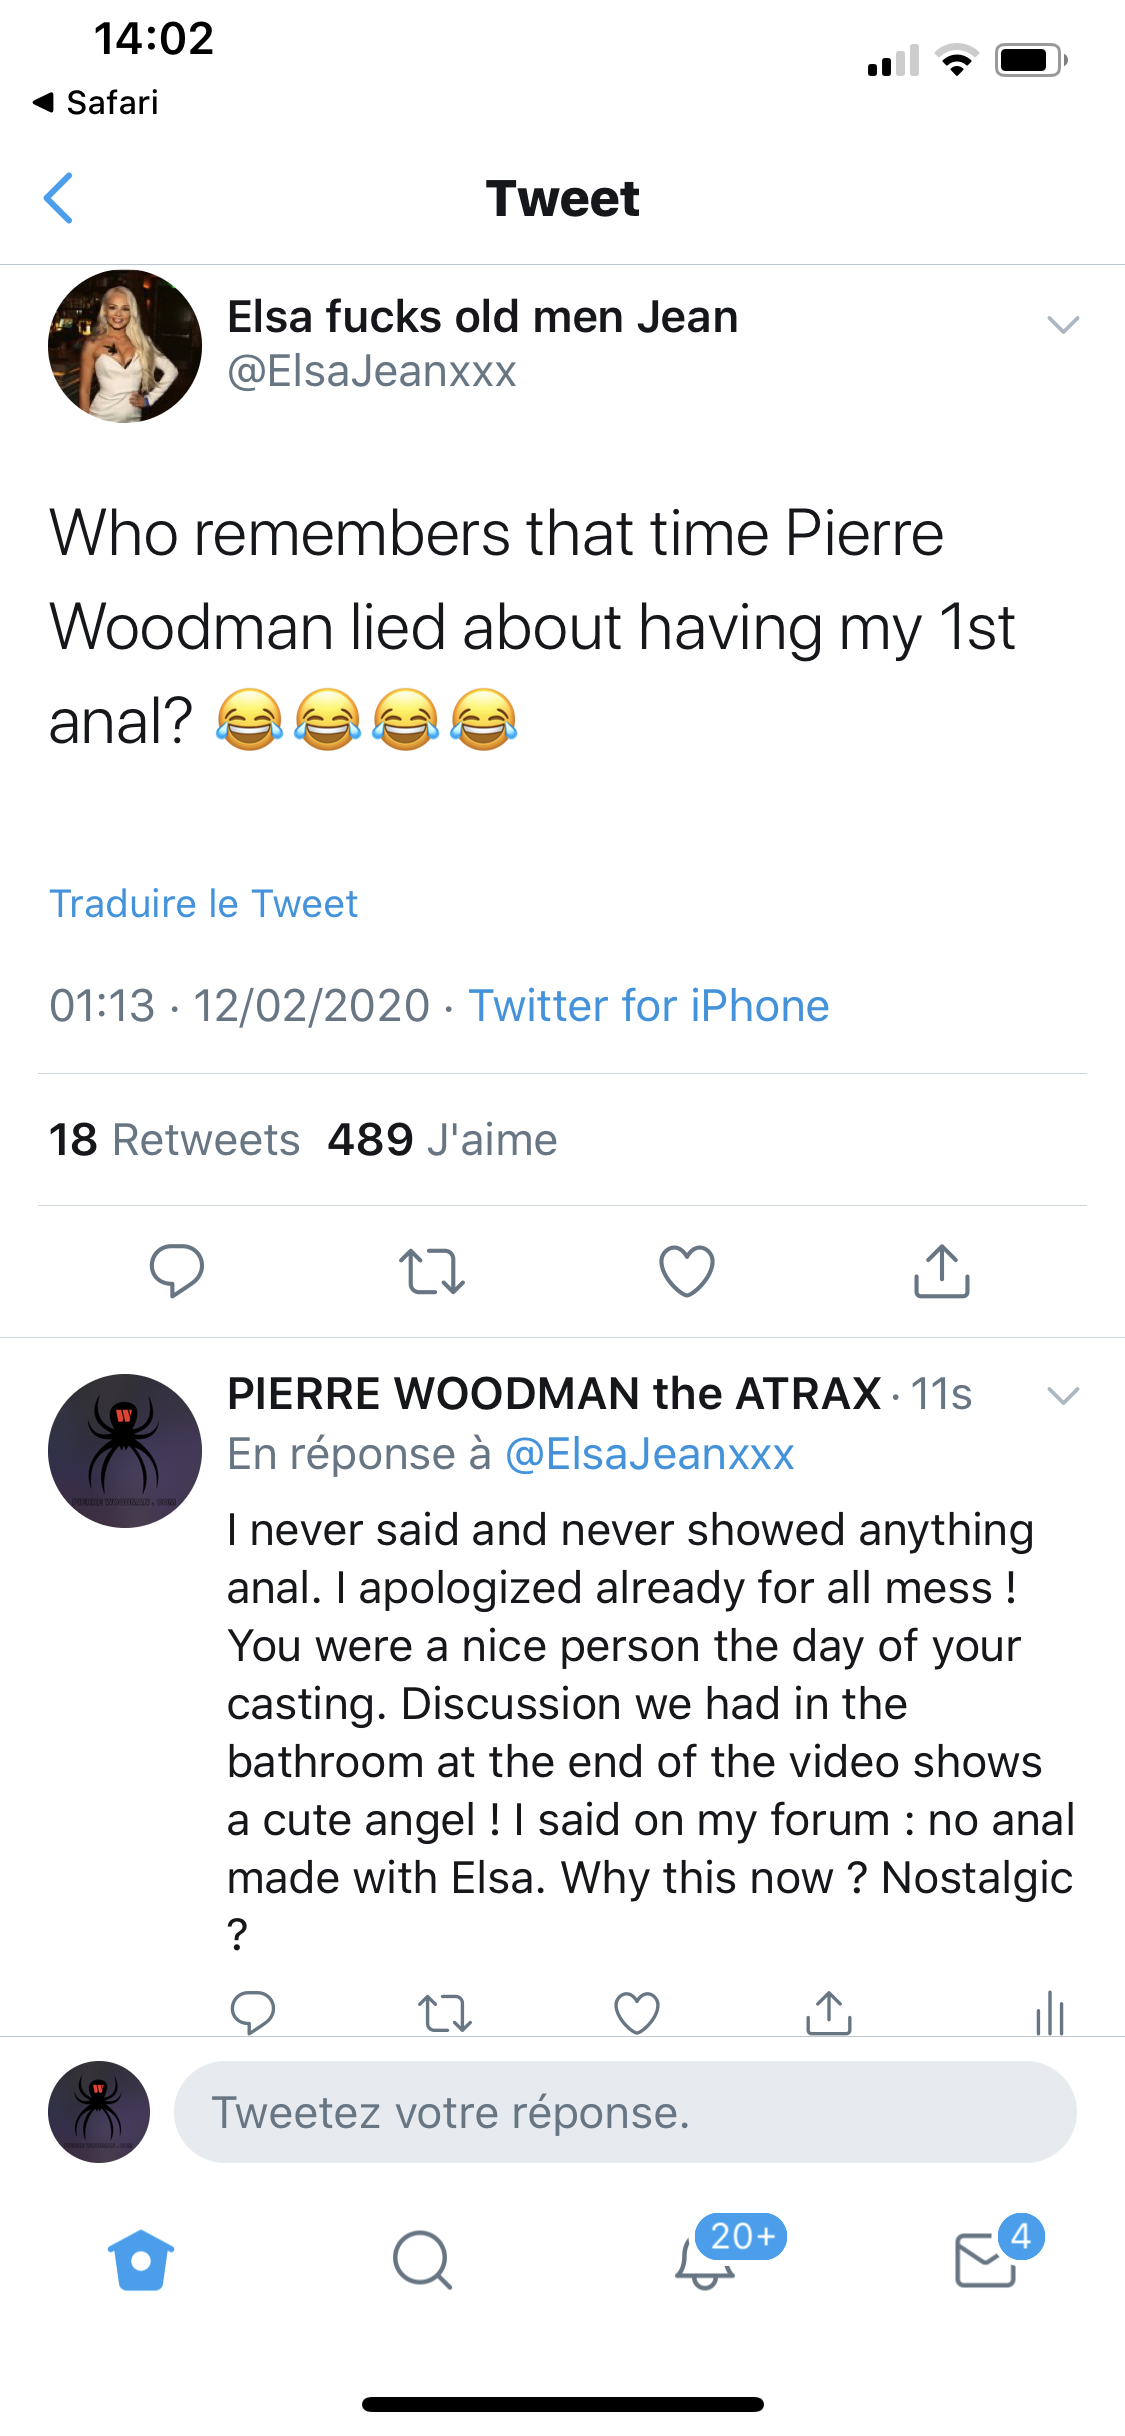1125x2436 pixels.
Task: Go to the Home tab
Action: pyautogui.click(x=141, y=2260)
